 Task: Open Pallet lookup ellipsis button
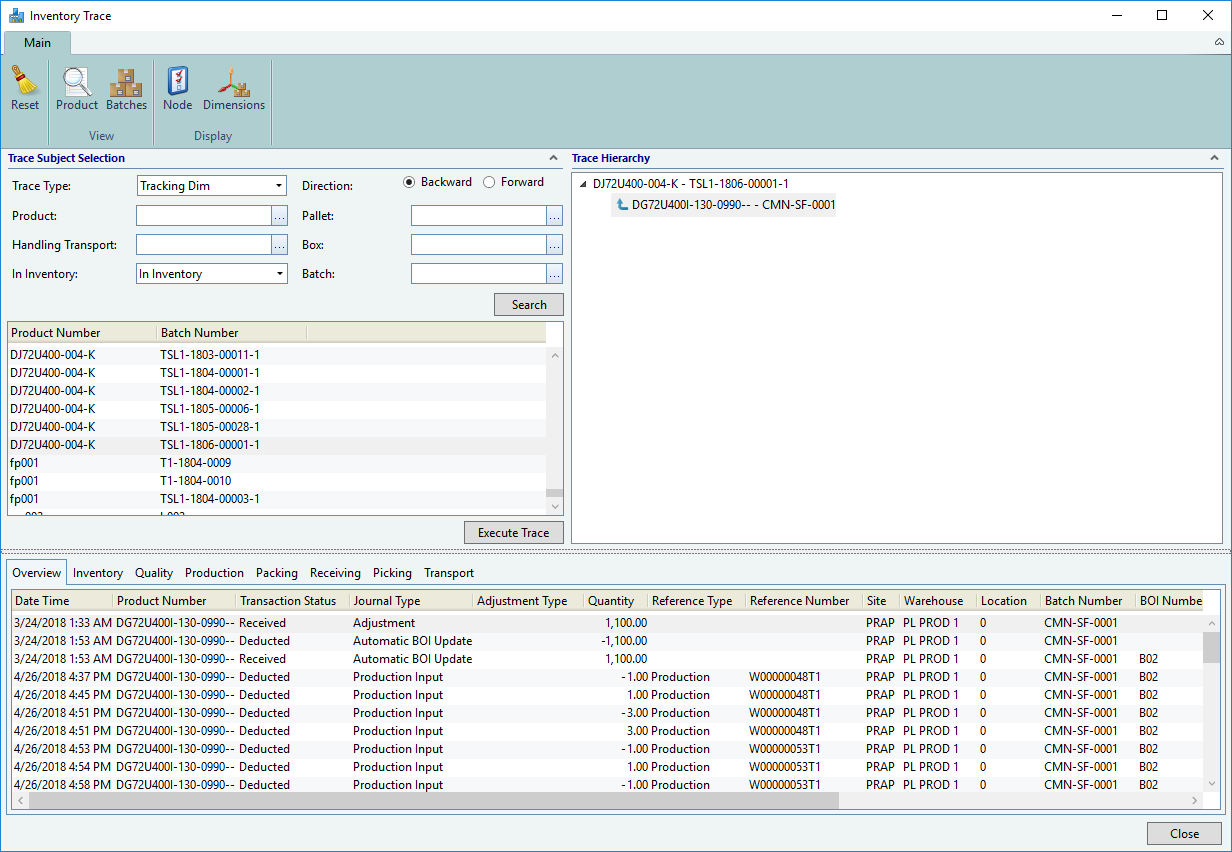coord(554,216)
